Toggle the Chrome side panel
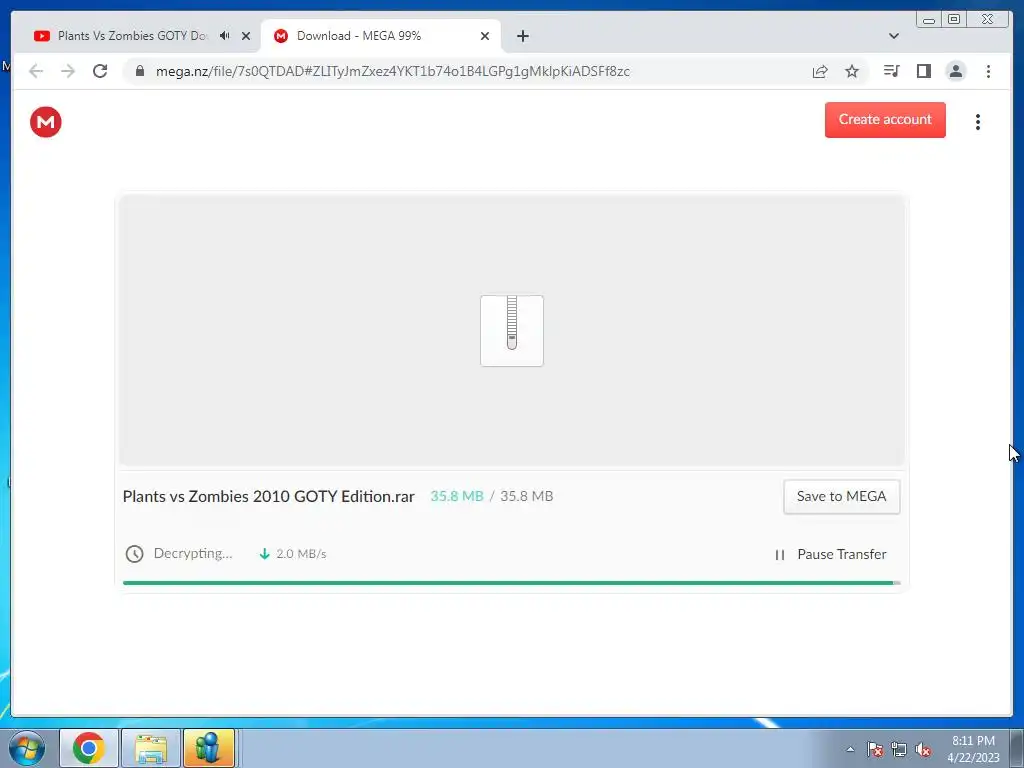Viewport: 1024px width, 768px height. (x=923, y=71)
